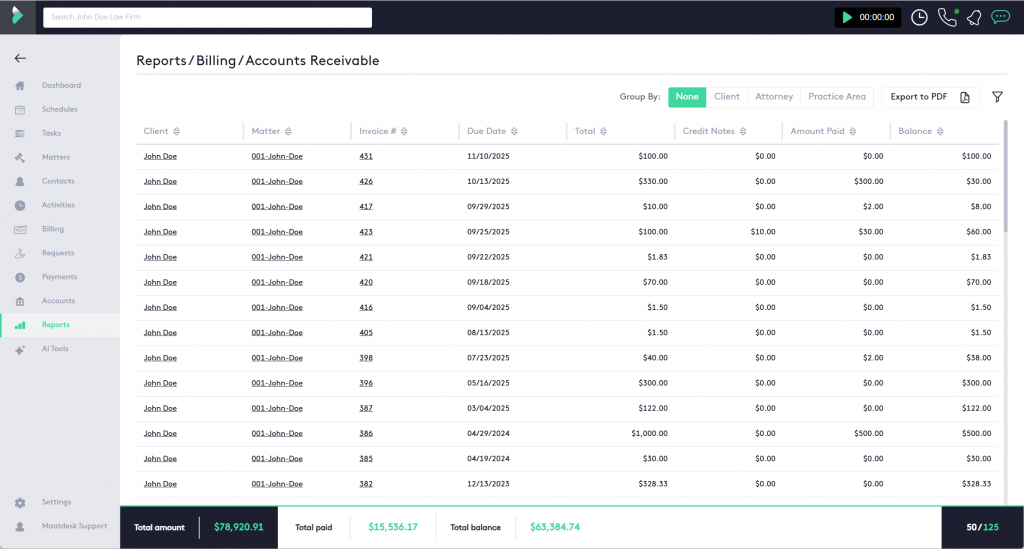The width and height of the screenshot is (1024, 549).
Task: Click the Settings gear icon
Action: coord(20,503)
